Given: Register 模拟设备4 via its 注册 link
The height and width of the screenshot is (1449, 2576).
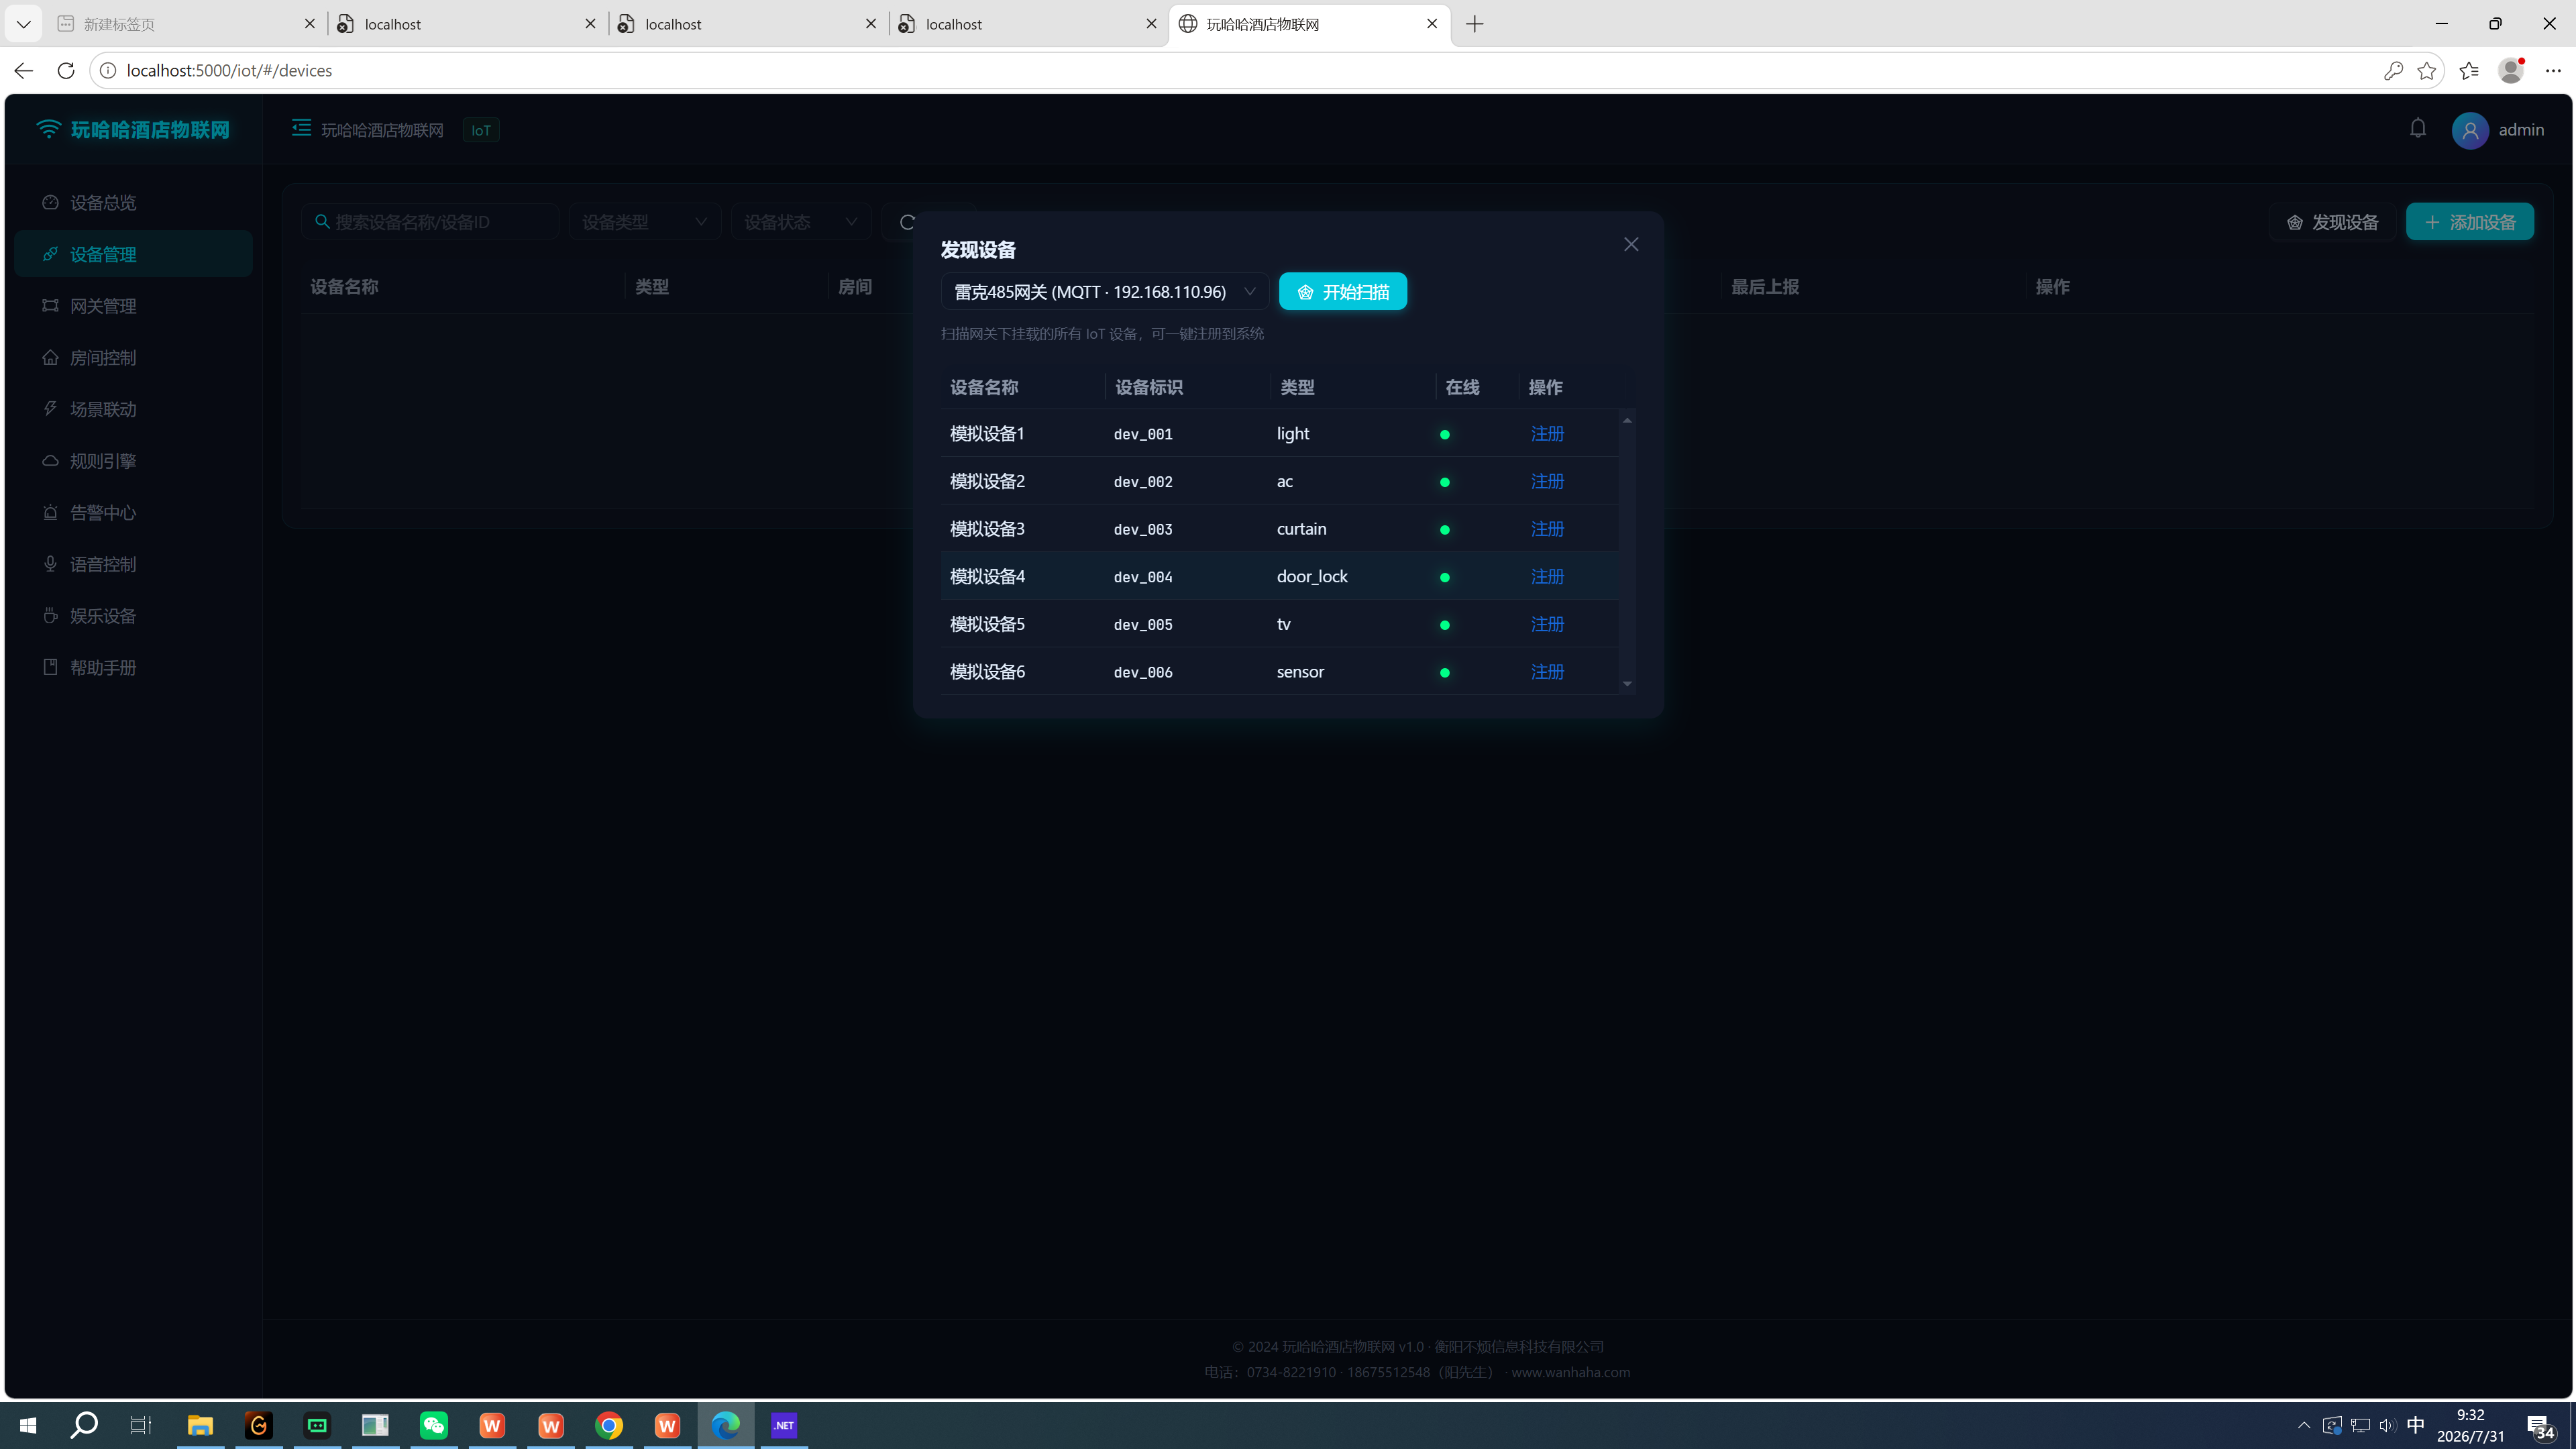Looking at the screenshot, I should (x=1547, y=577).
